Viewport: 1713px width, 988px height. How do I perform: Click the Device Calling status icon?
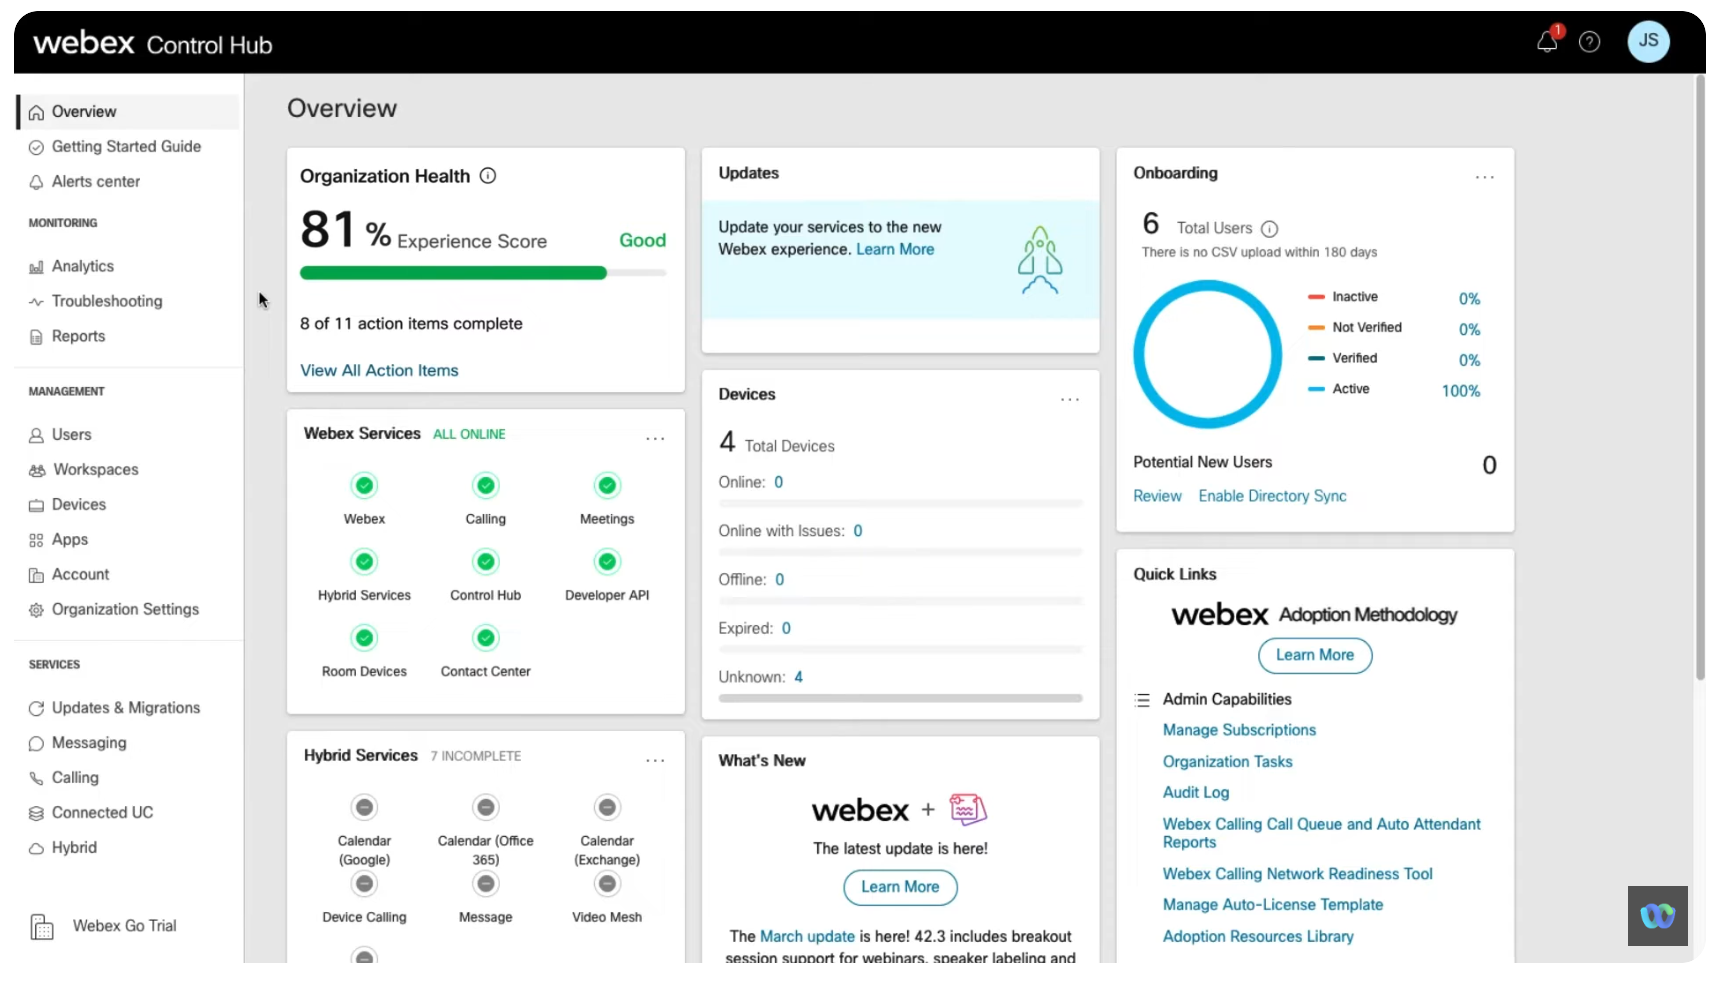(x=364, y=884)
